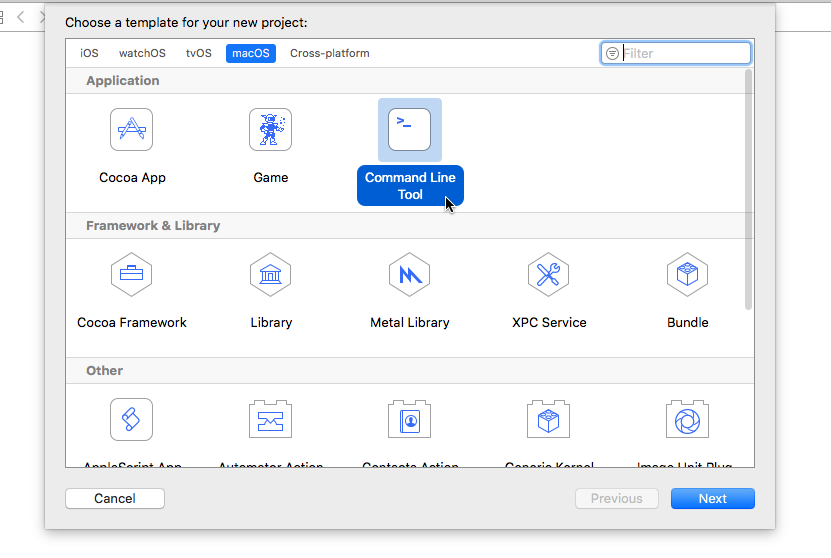Click the "Cocoa App" label

(x=132, y=178)
